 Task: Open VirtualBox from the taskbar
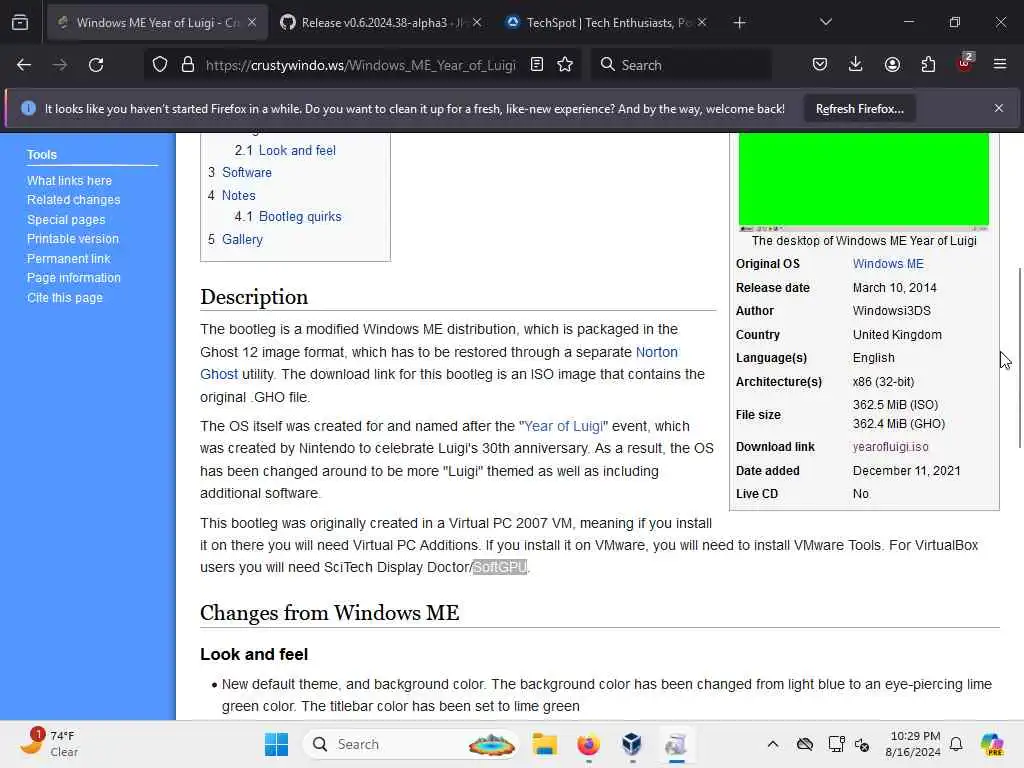(632, 744)
